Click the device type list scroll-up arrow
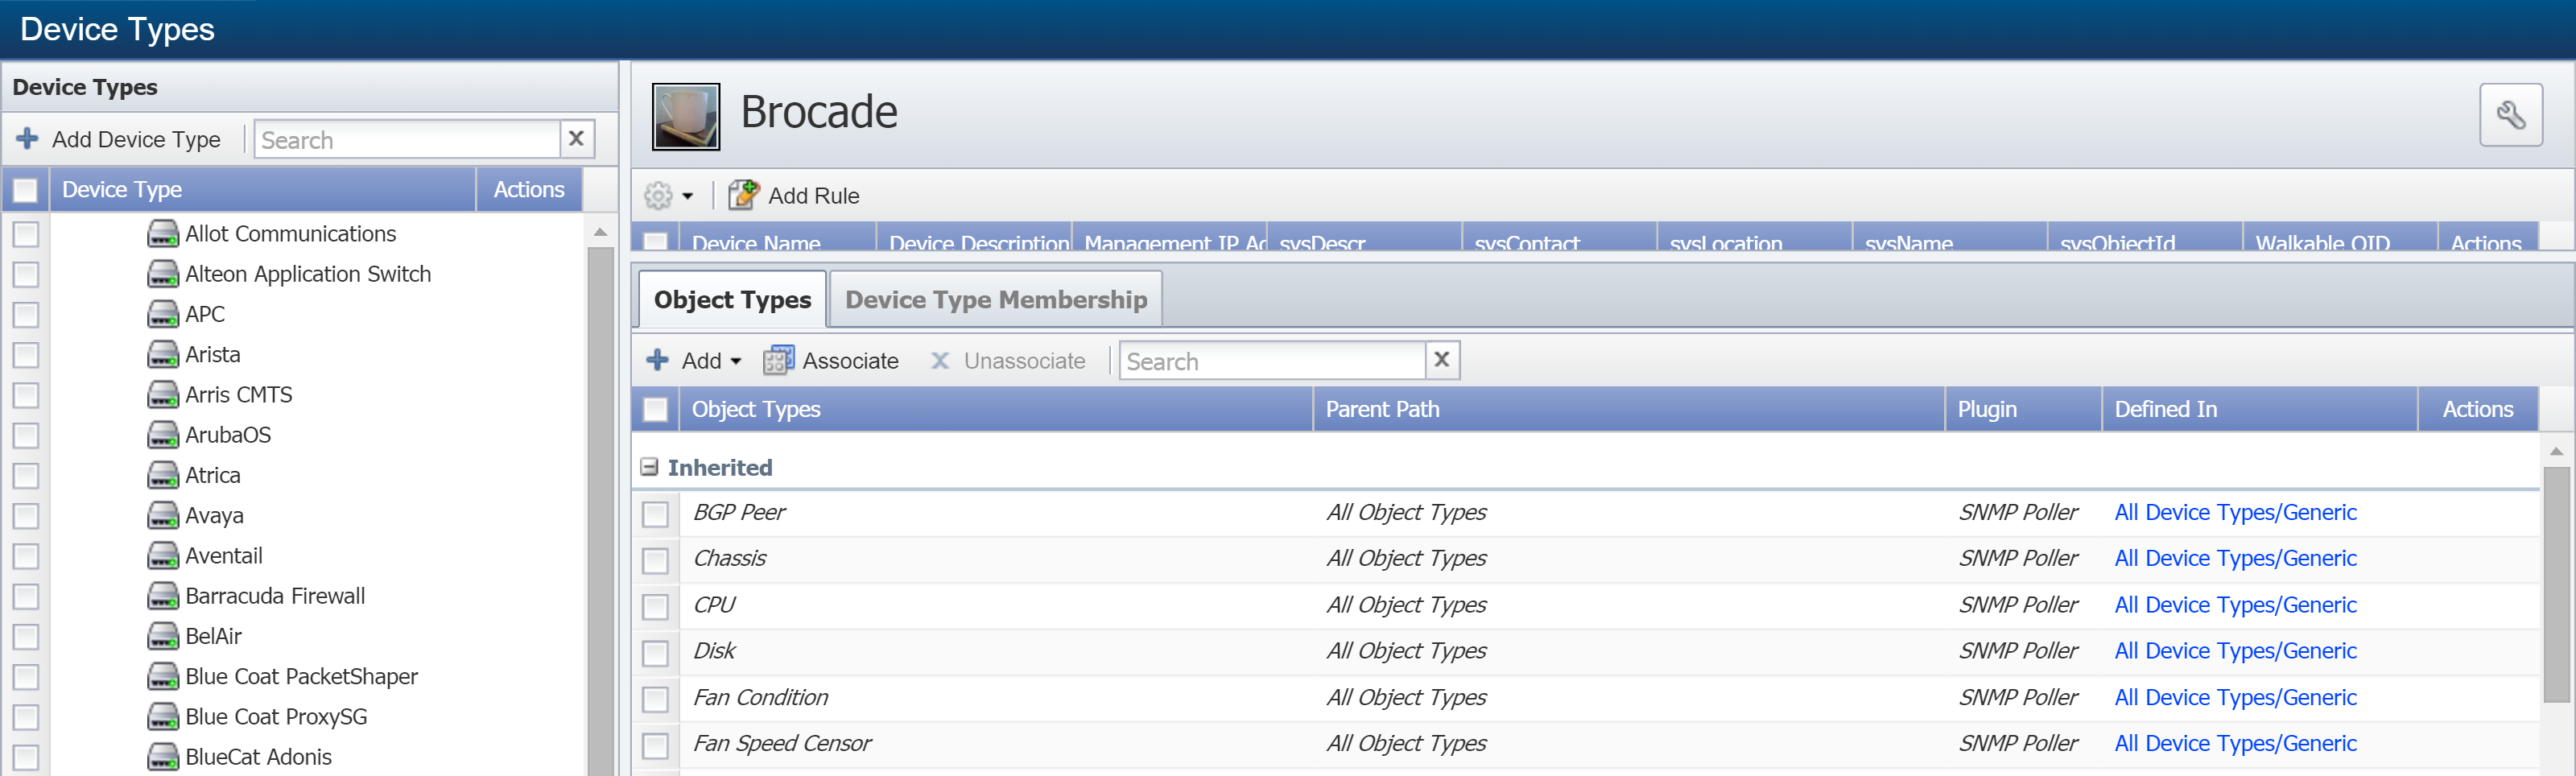This screenshot has width=2576, height=776. pos(600,232)
